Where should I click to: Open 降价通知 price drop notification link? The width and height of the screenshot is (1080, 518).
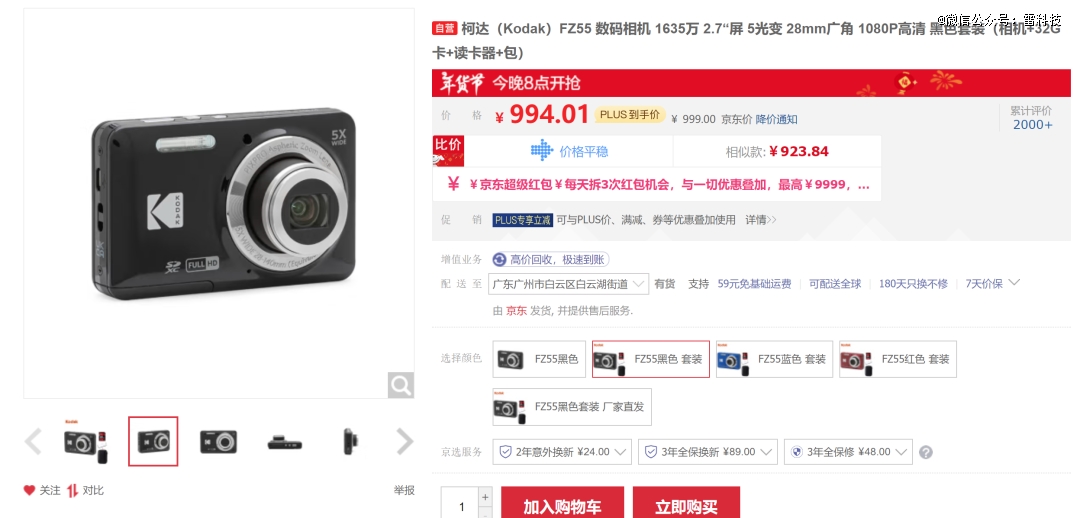tap(776, 119)
